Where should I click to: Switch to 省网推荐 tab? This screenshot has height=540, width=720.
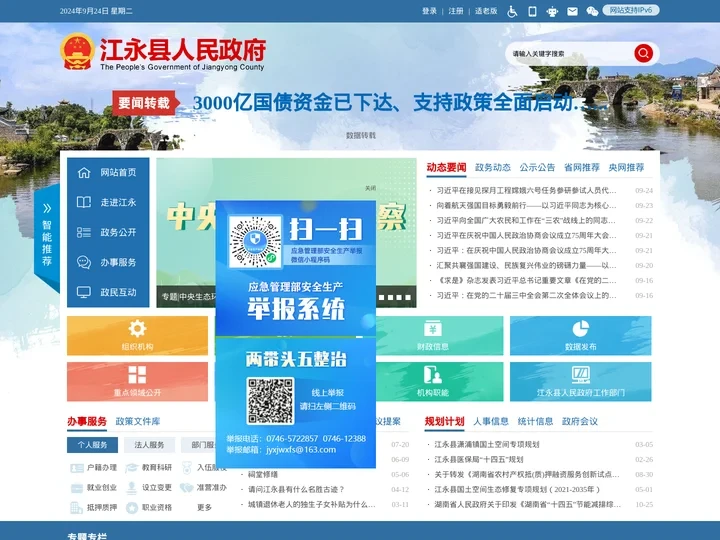pyautogui.click(x=582, y=168)
